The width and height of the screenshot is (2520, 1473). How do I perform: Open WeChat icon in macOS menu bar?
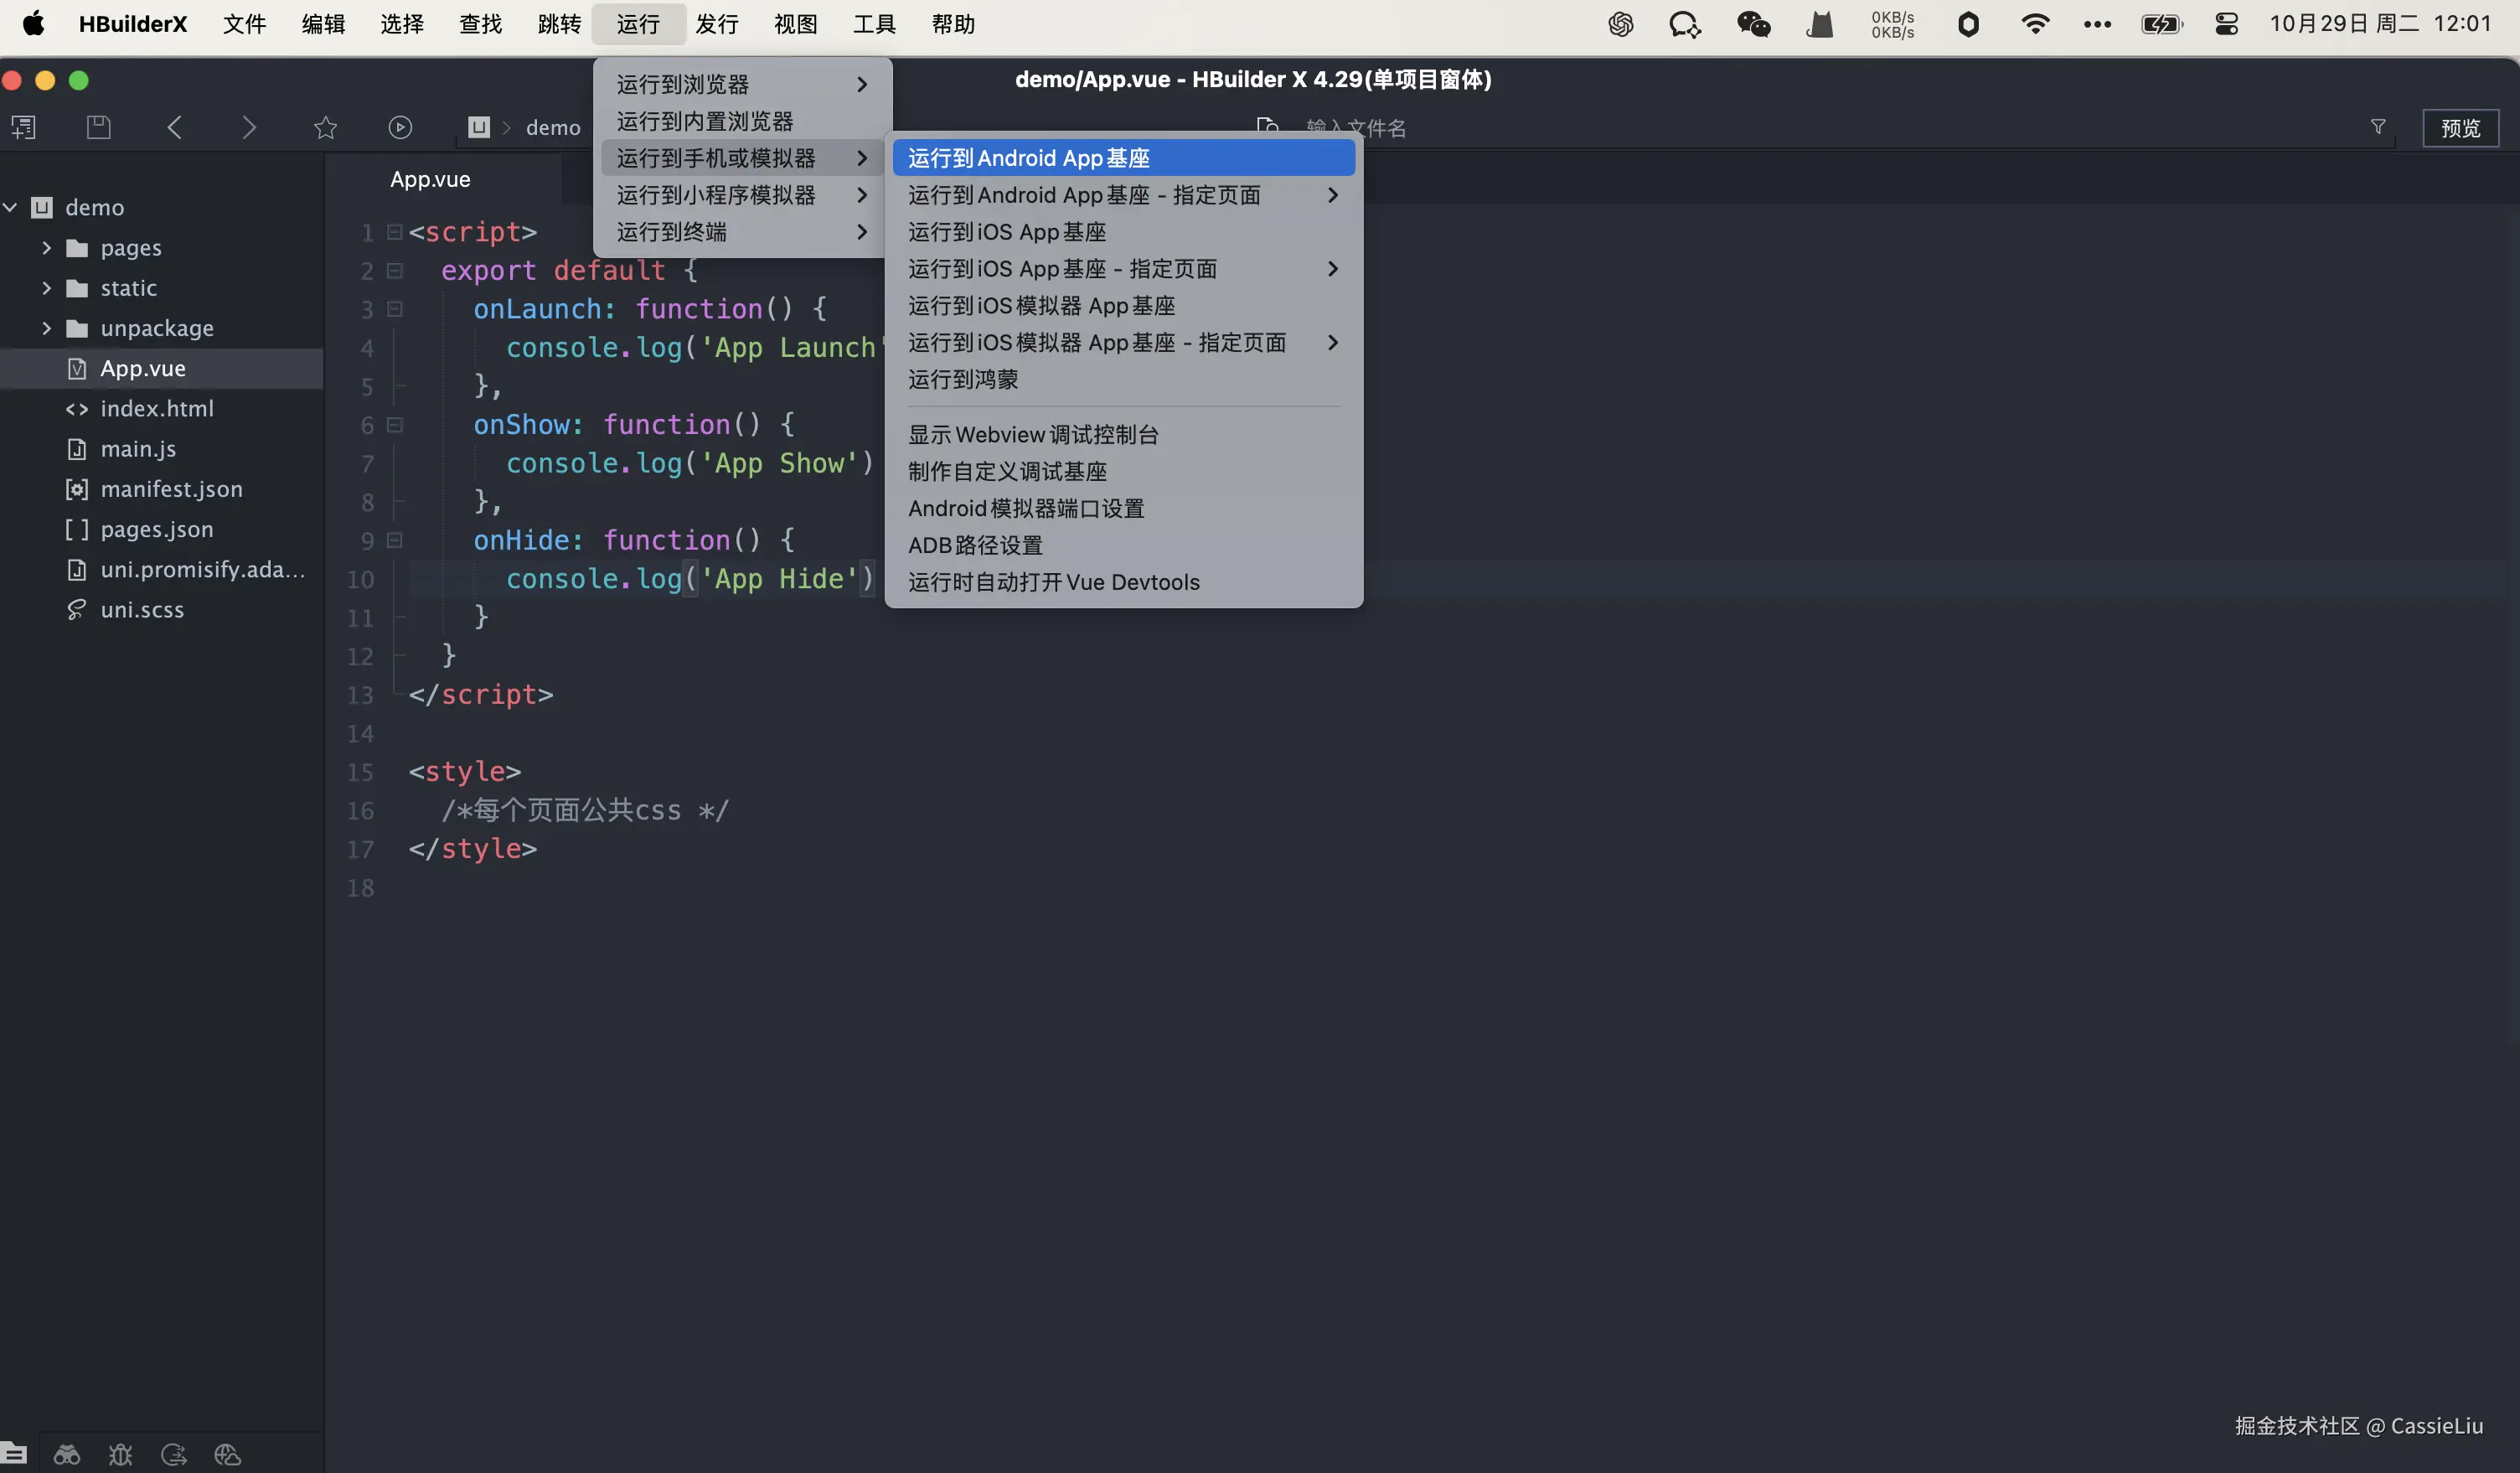1753,24
